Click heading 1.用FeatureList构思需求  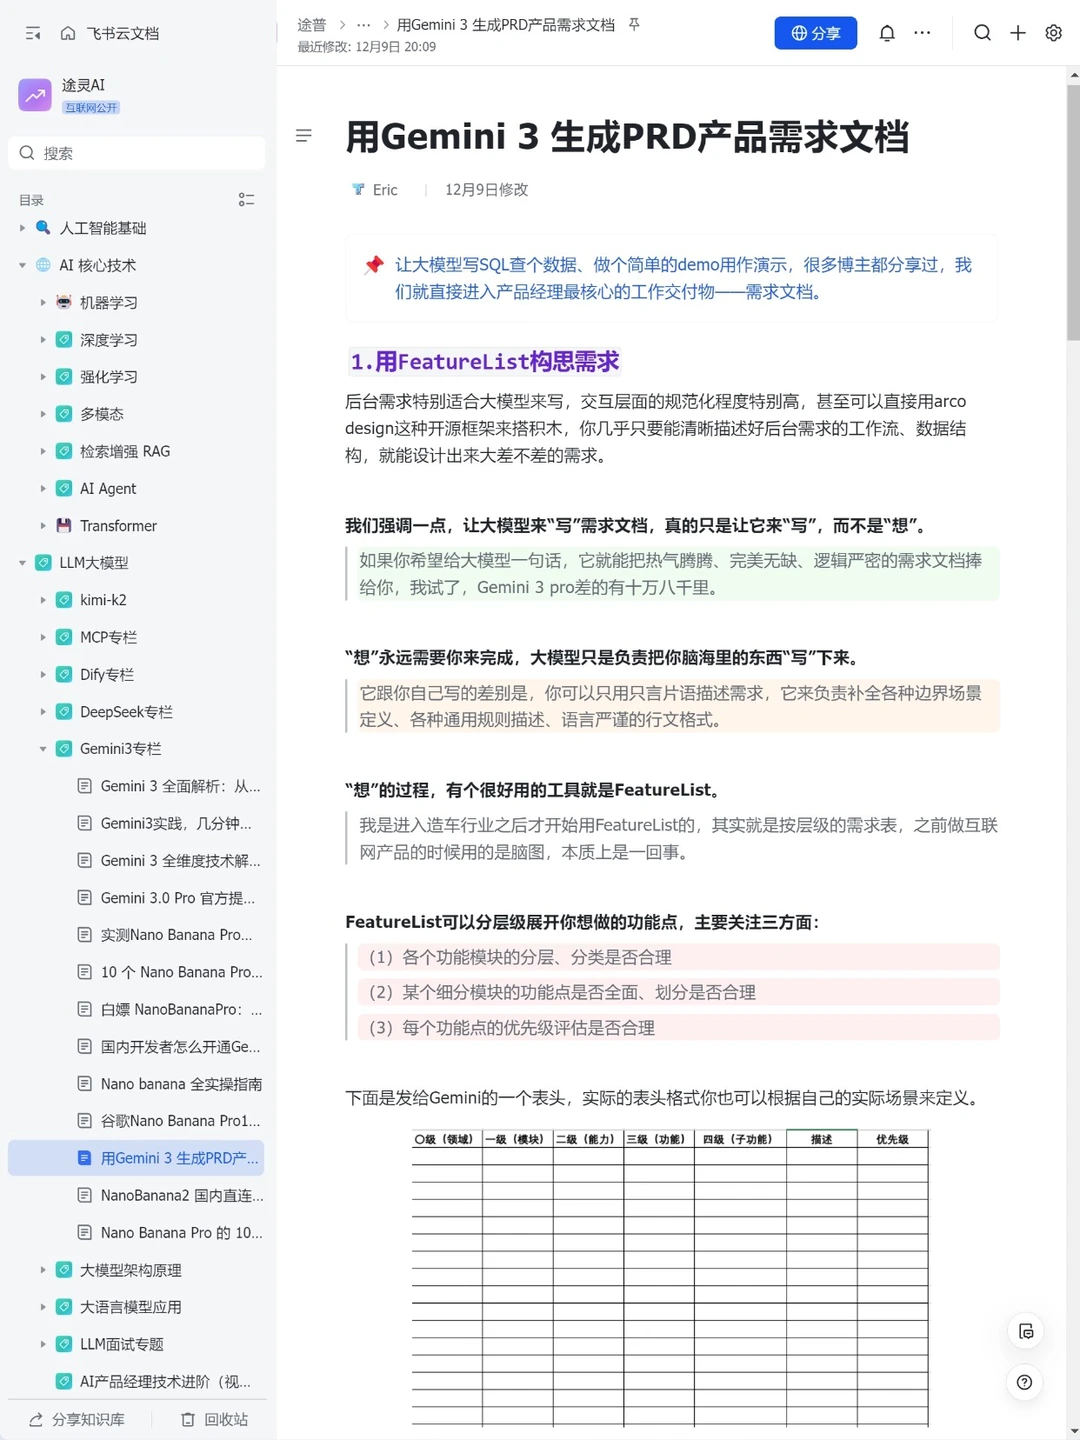click(485, 361)
